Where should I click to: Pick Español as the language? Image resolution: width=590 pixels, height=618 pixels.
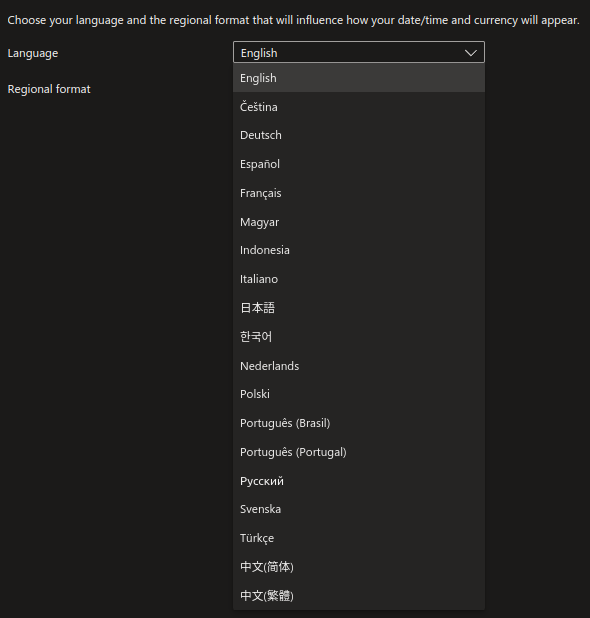click(359, 164)
